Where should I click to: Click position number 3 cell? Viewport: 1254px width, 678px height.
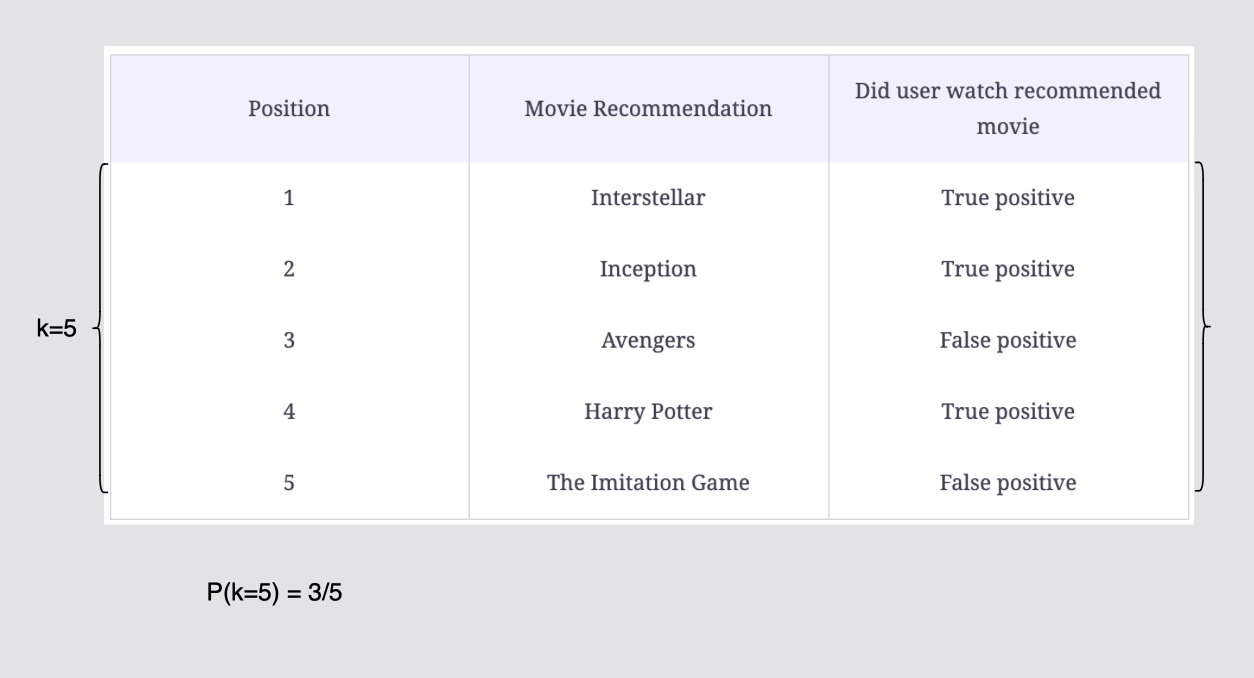click(289, 340)
